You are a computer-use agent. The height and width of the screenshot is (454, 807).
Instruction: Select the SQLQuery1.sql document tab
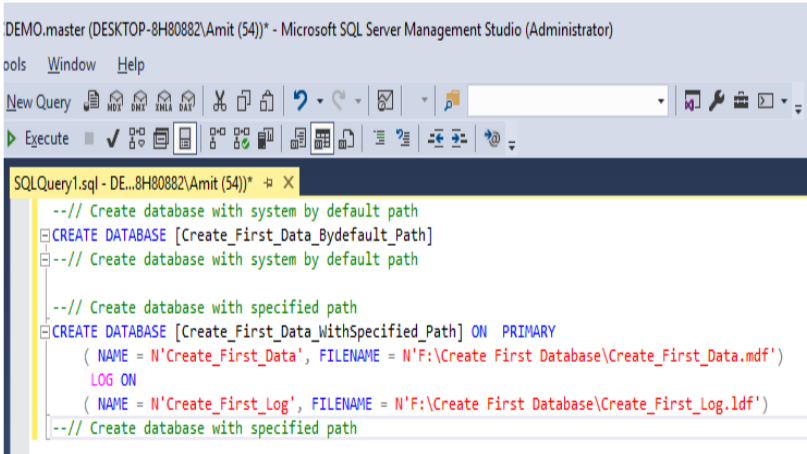point(133,183)
